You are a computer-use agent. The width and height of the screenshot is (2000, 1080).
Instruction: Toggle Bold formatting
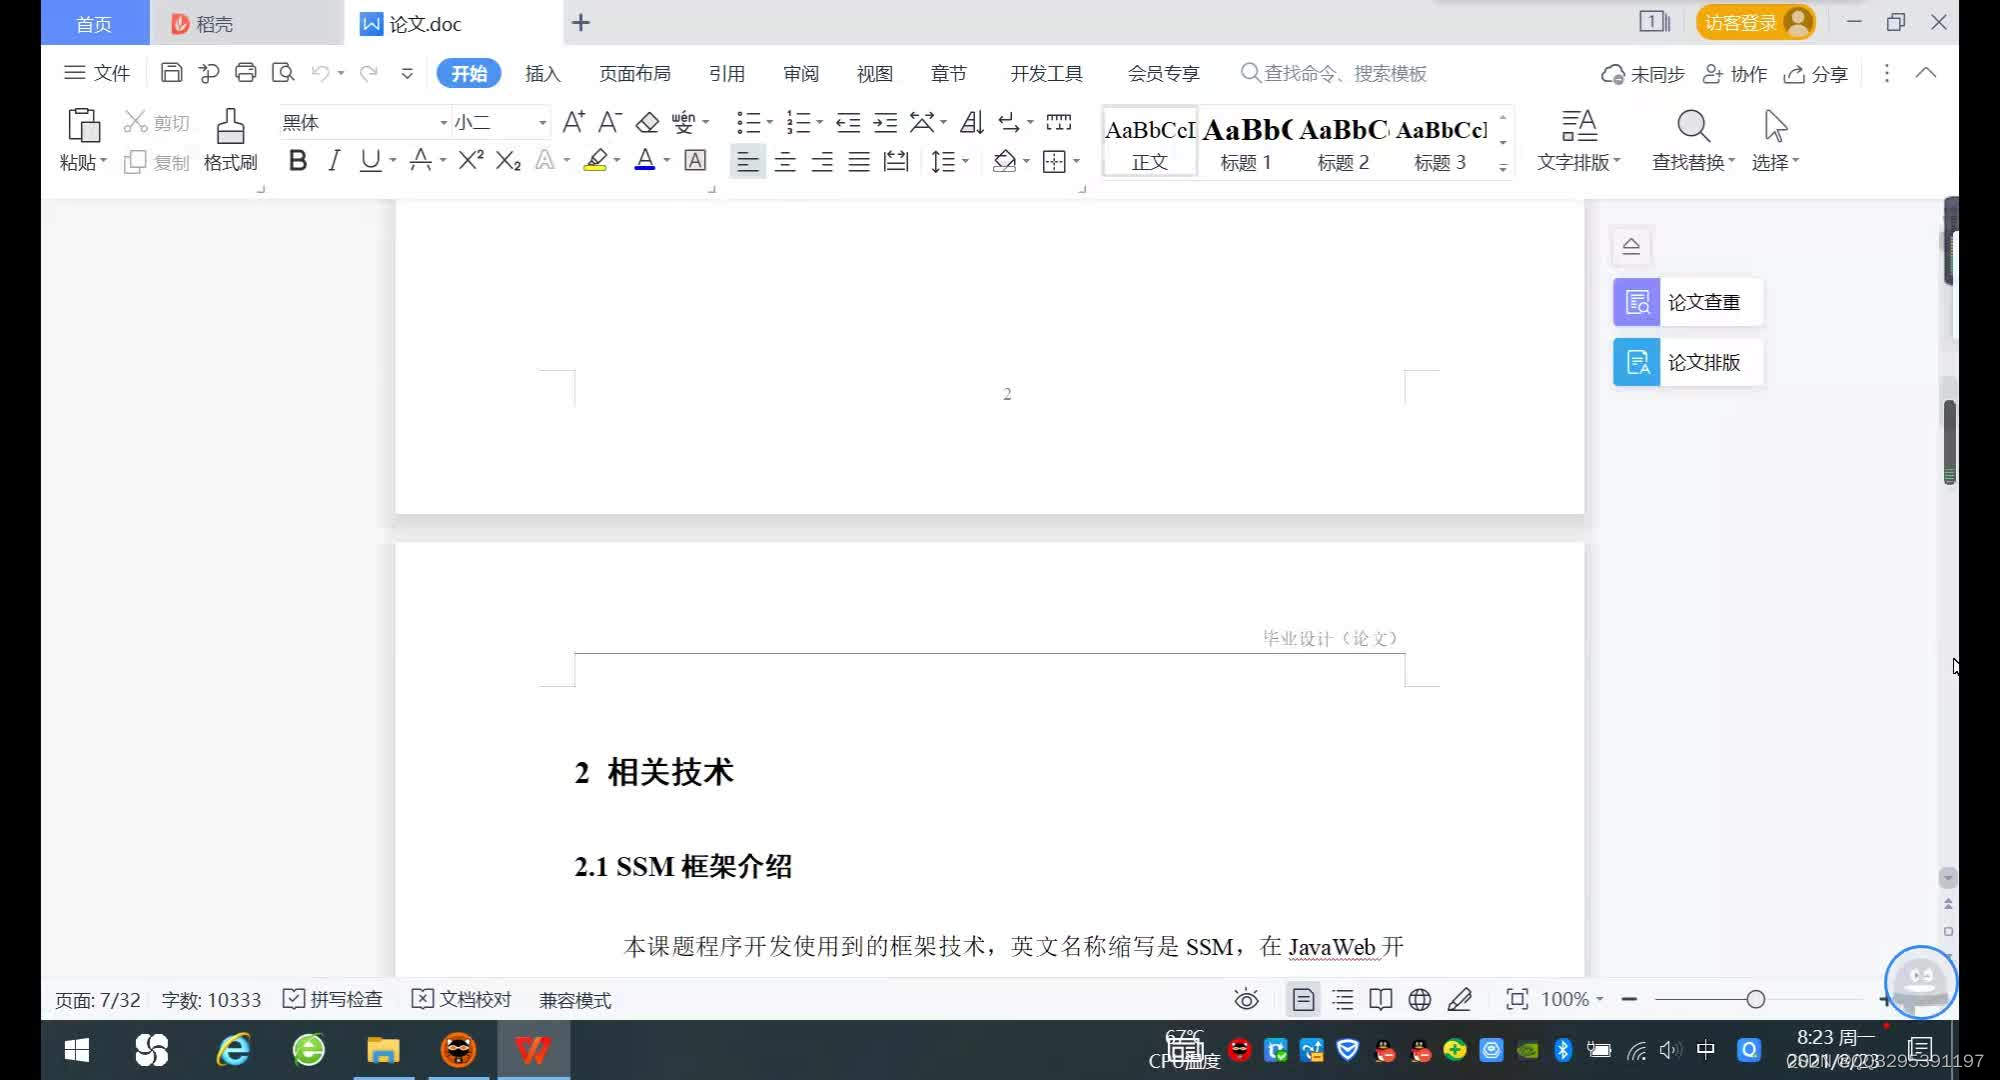click(x=297, y=161)
